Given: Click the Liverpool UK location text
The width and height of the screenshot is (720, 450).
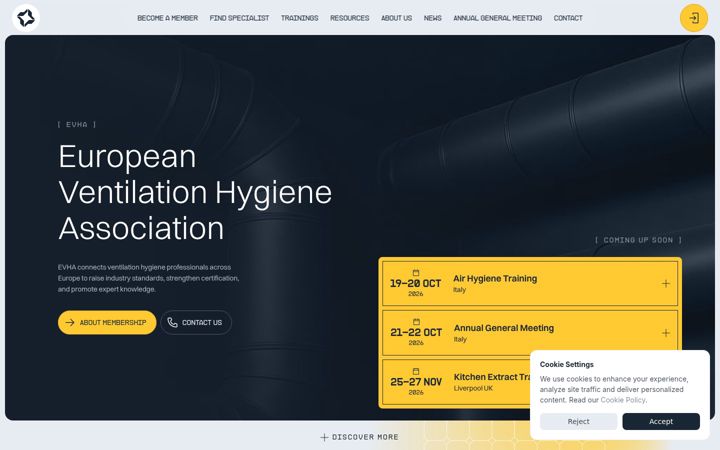Looking at the screenshot, I should pyautogui.click(x=473, y=388).
